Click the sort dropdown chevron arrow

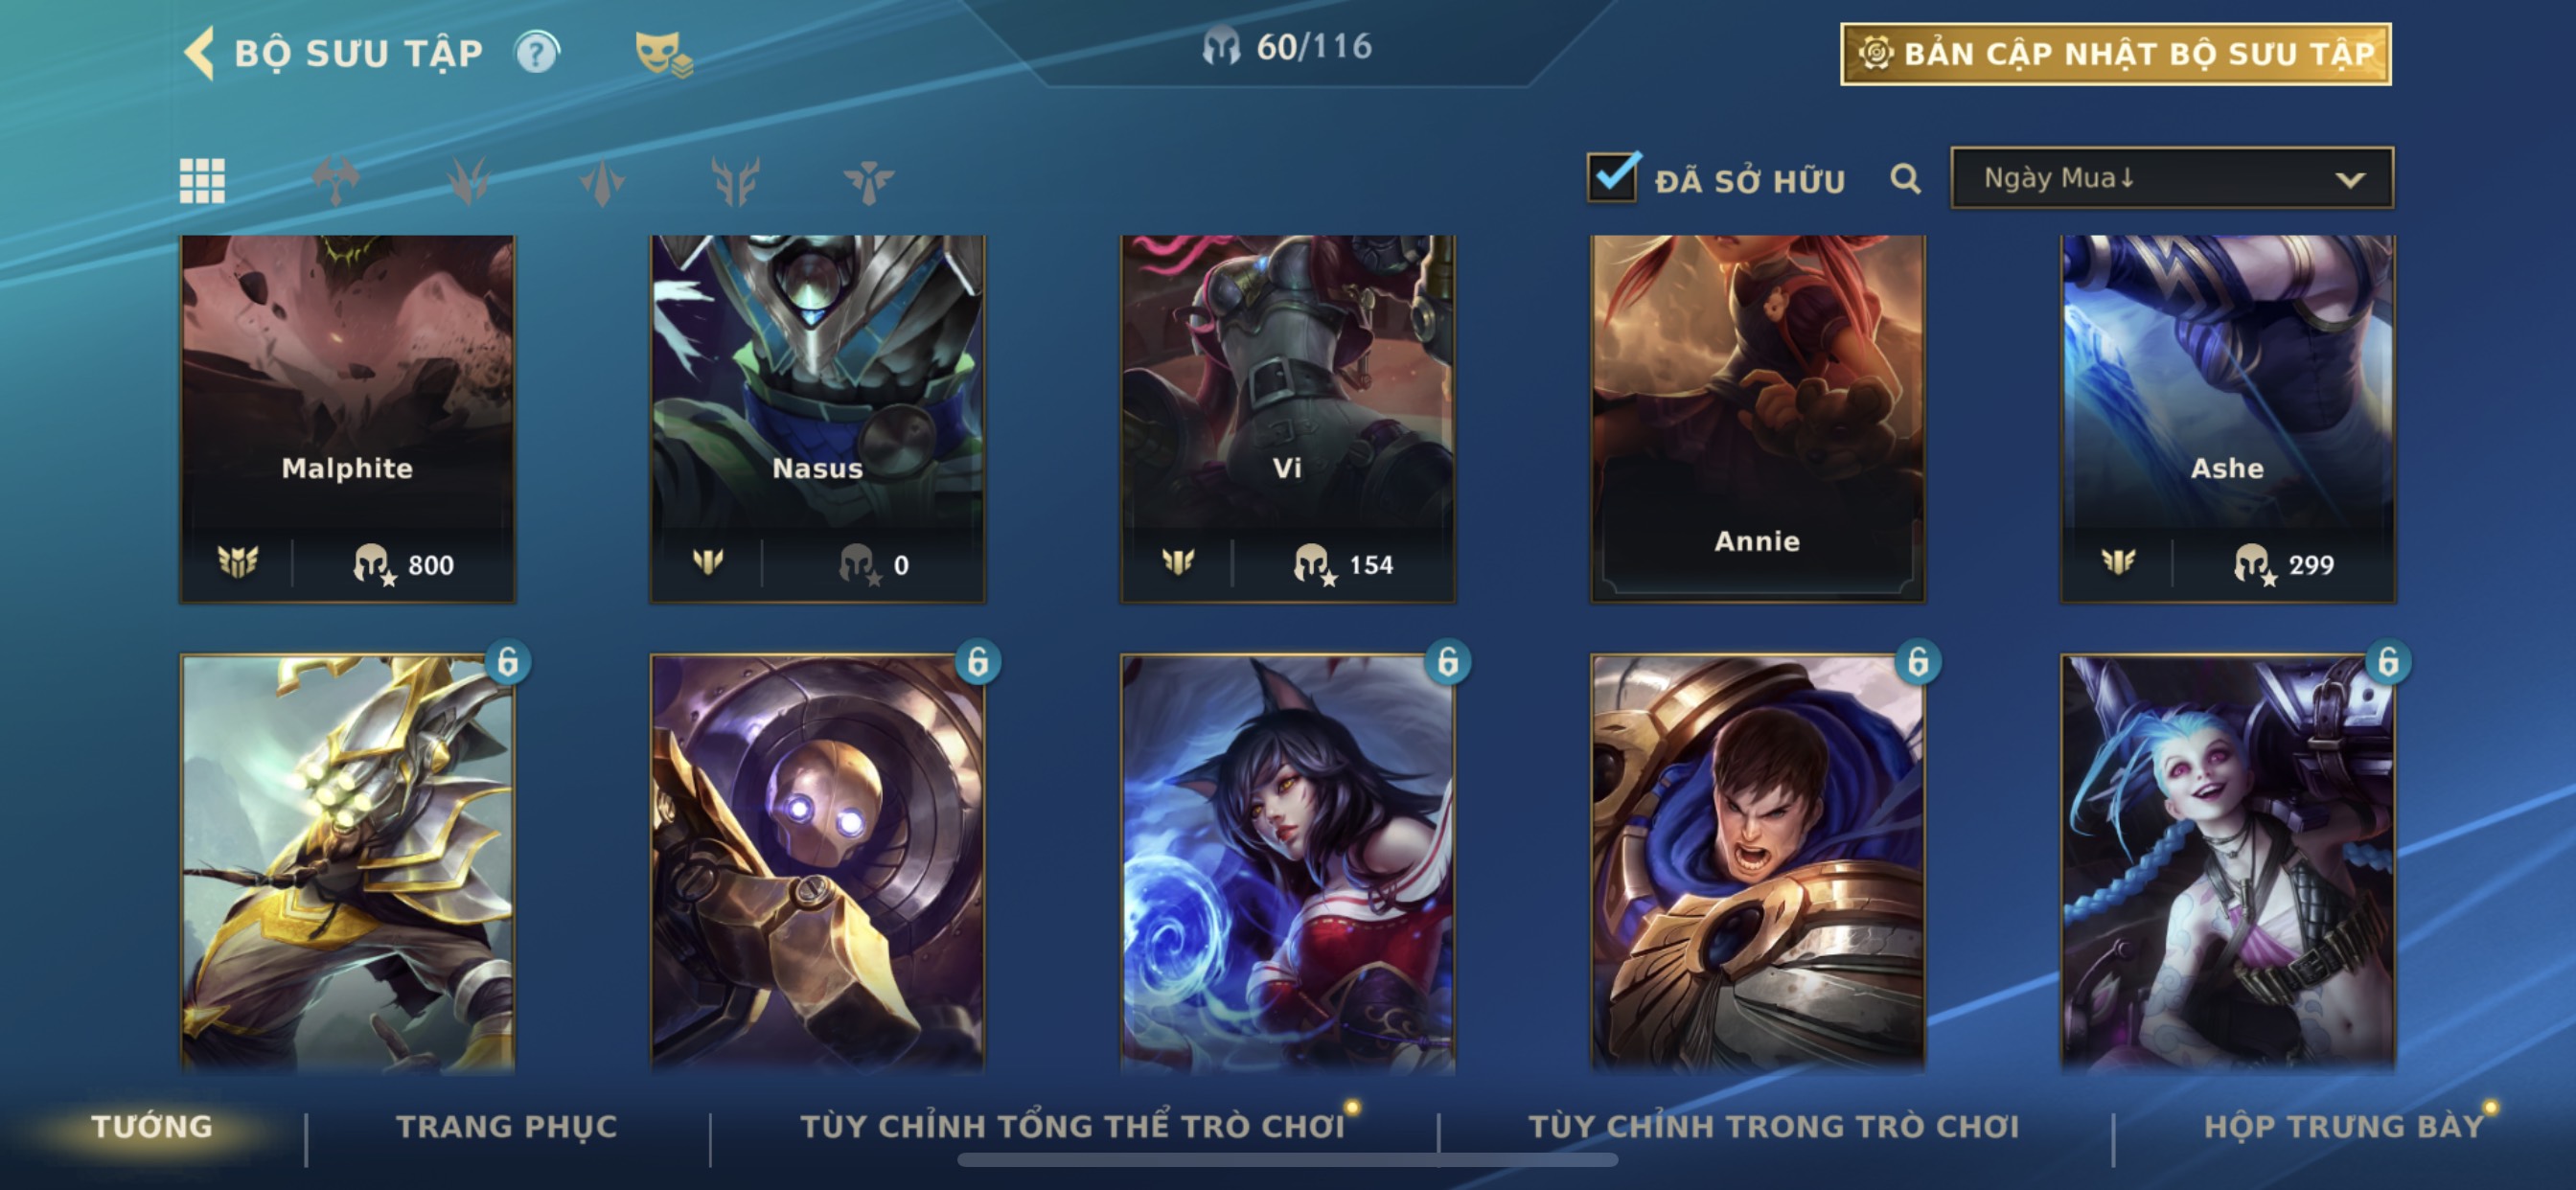click(x=2349, y=180)
